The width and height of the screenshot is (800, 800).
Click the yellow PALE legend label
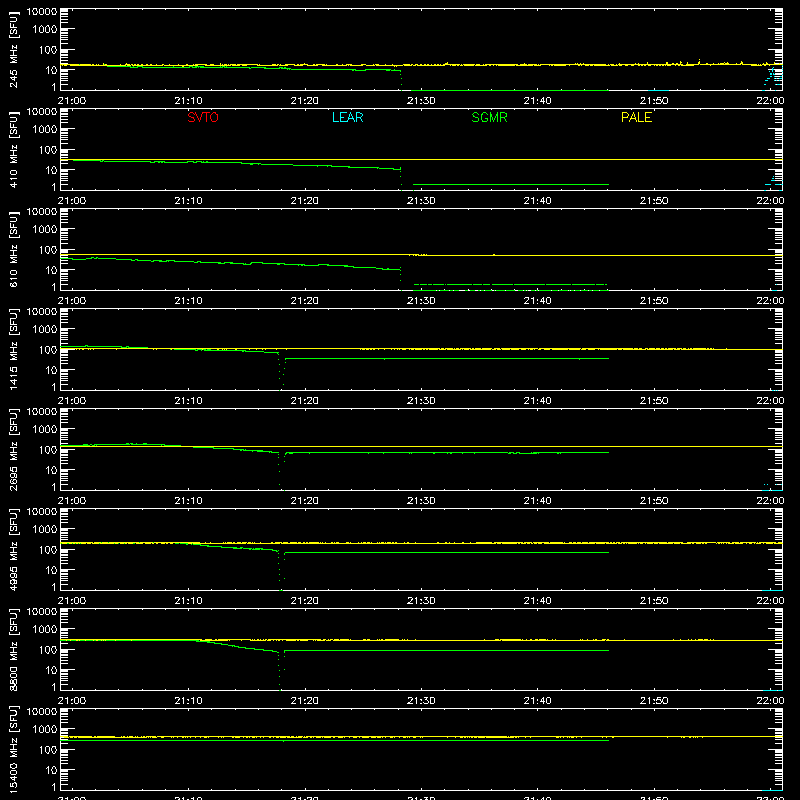636,117
